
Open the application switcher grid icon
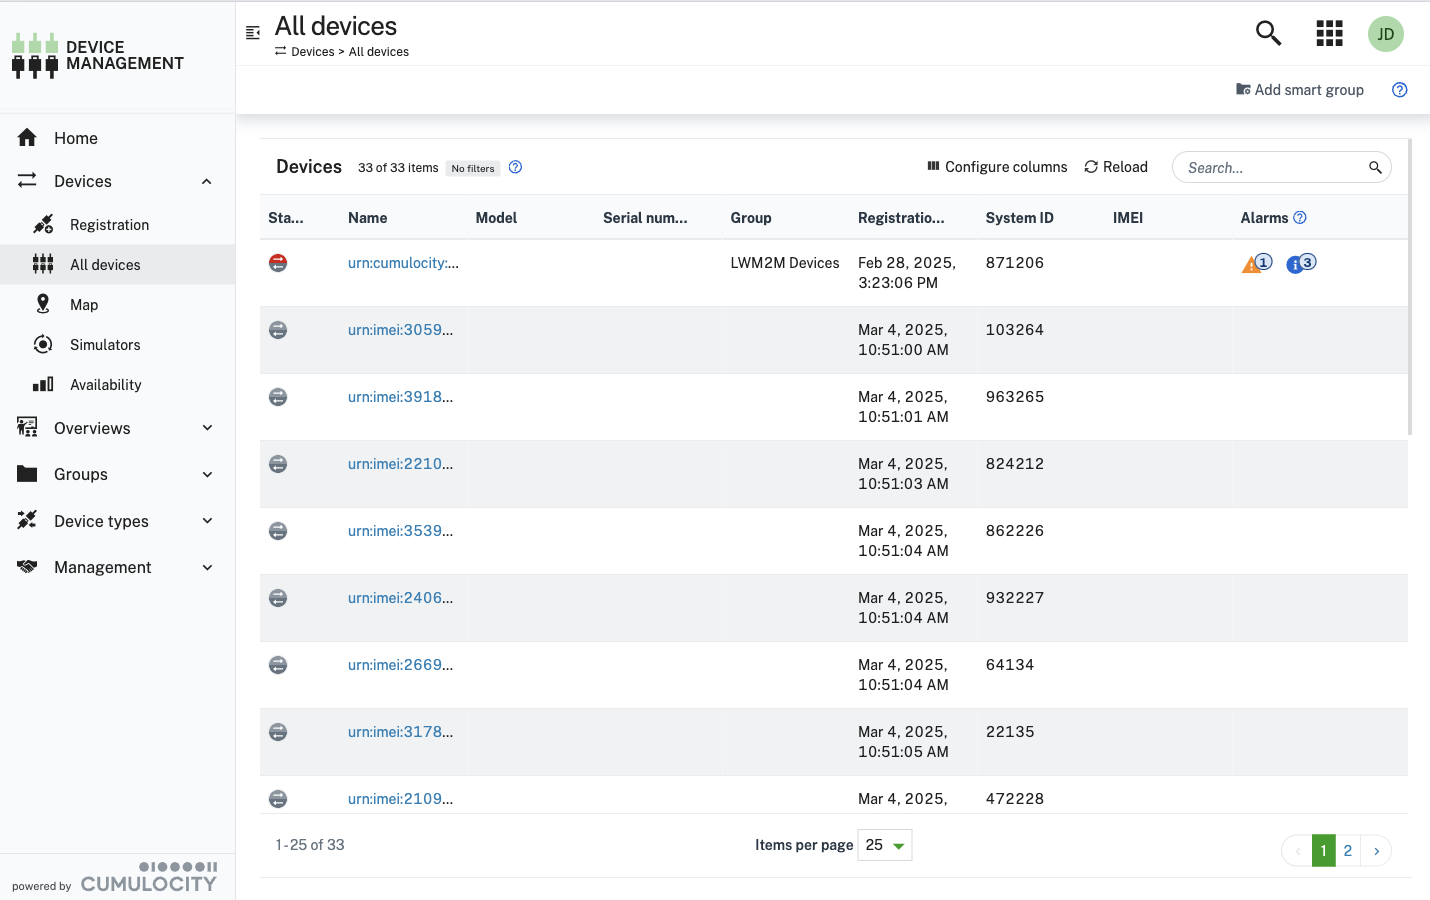[1329, 33]
